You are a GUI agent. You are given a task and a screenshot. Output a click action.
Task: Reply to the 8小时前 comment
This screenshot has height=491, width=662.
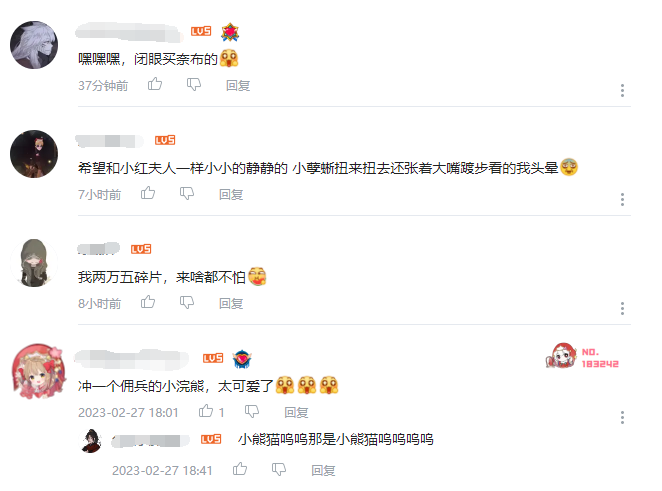point(231,304)
